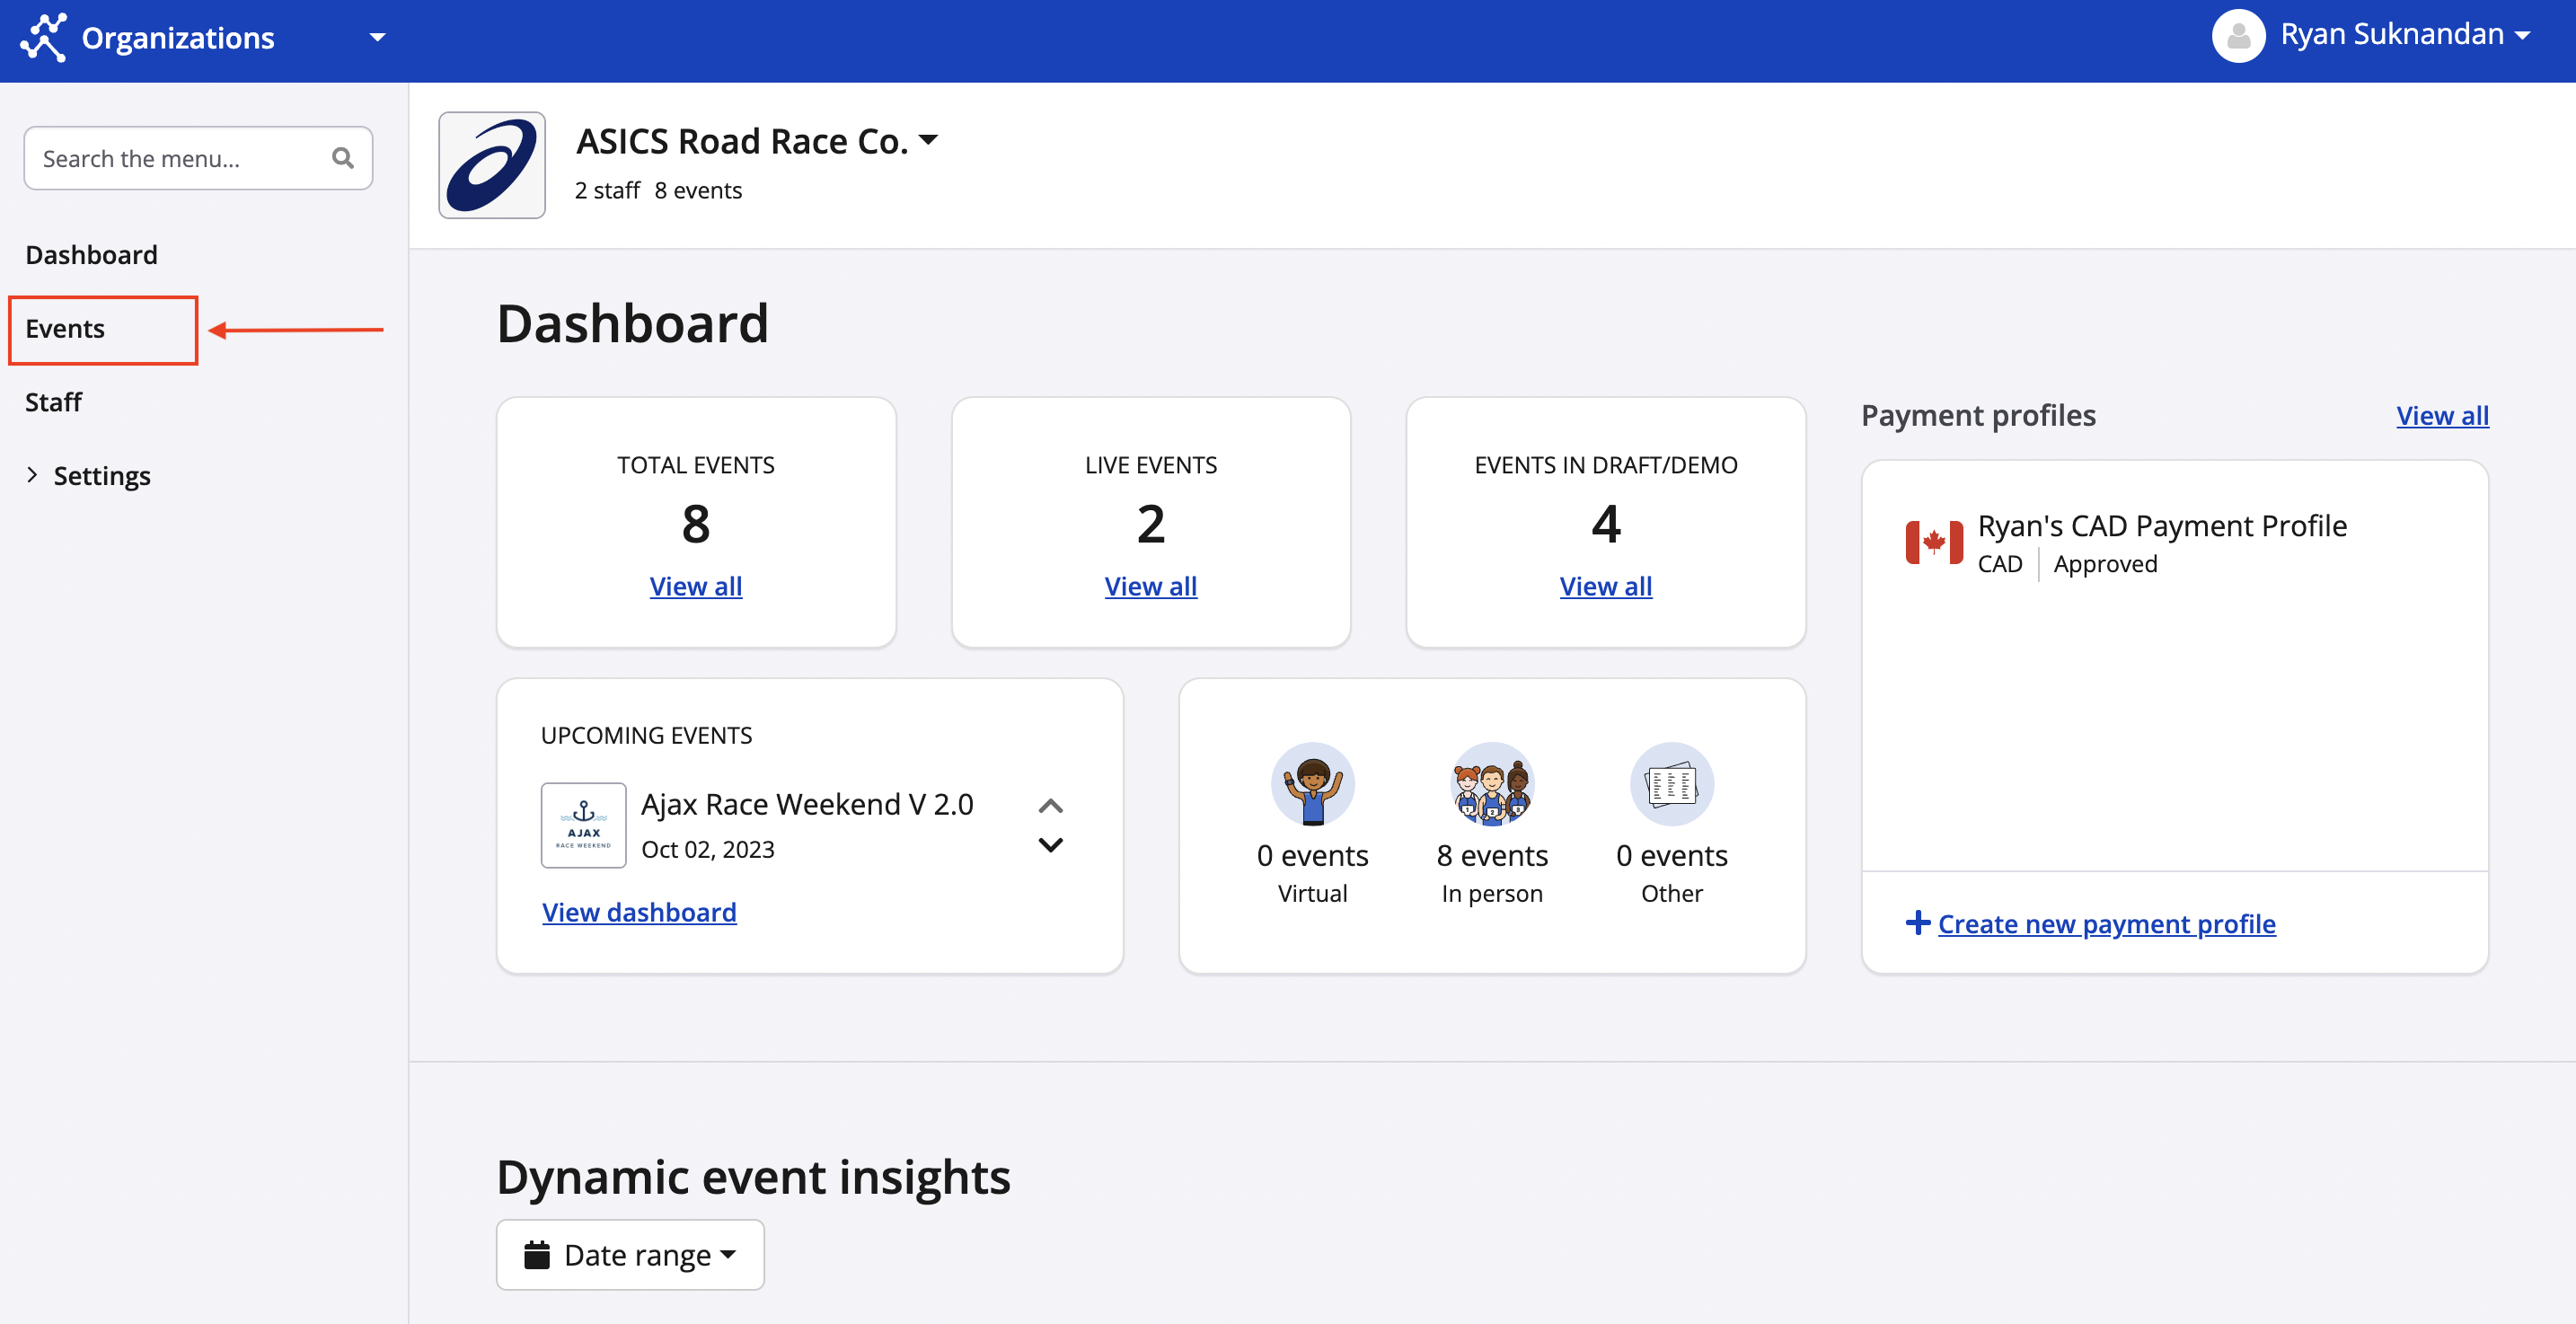Show previous upcoming event with up chevron

[x=1051, y=805]
